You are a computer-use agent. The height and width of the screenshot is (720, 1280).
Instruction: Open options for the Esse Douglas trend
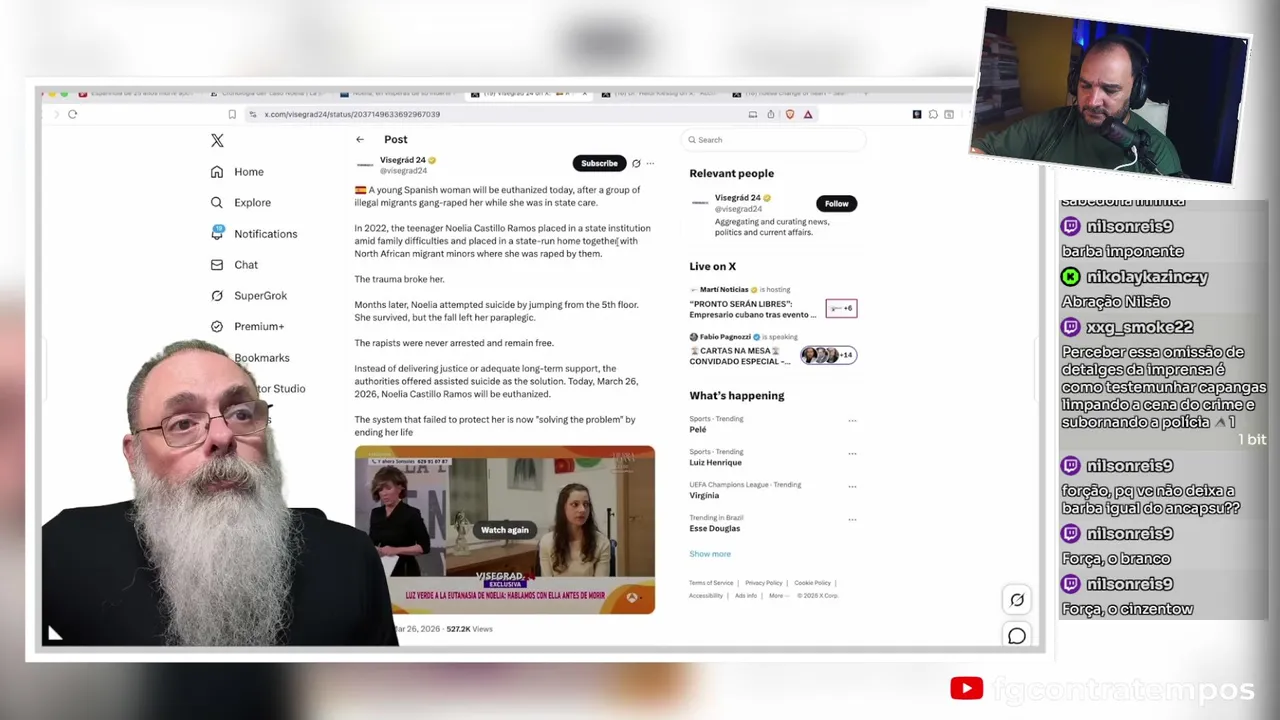852,520
